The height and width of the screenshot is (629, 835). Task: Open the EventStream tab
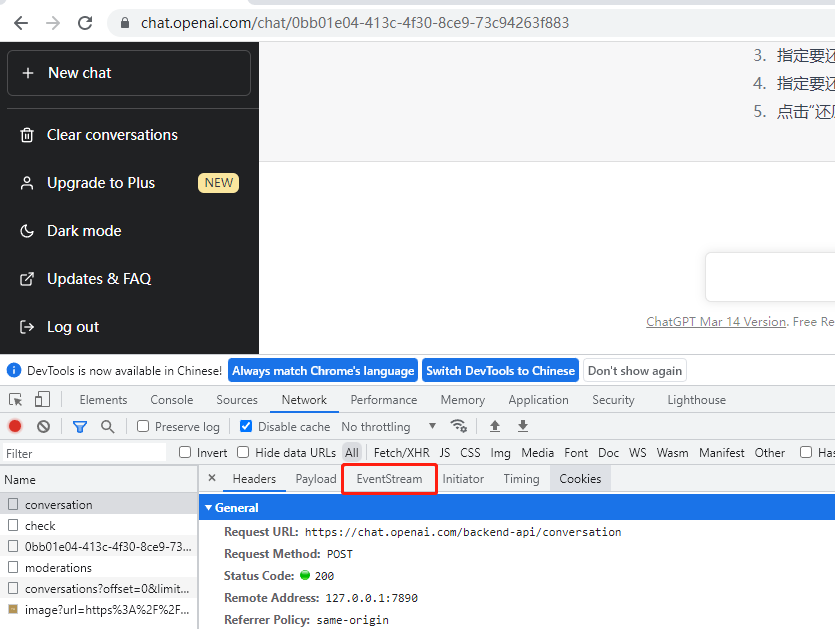click(389, 479)
